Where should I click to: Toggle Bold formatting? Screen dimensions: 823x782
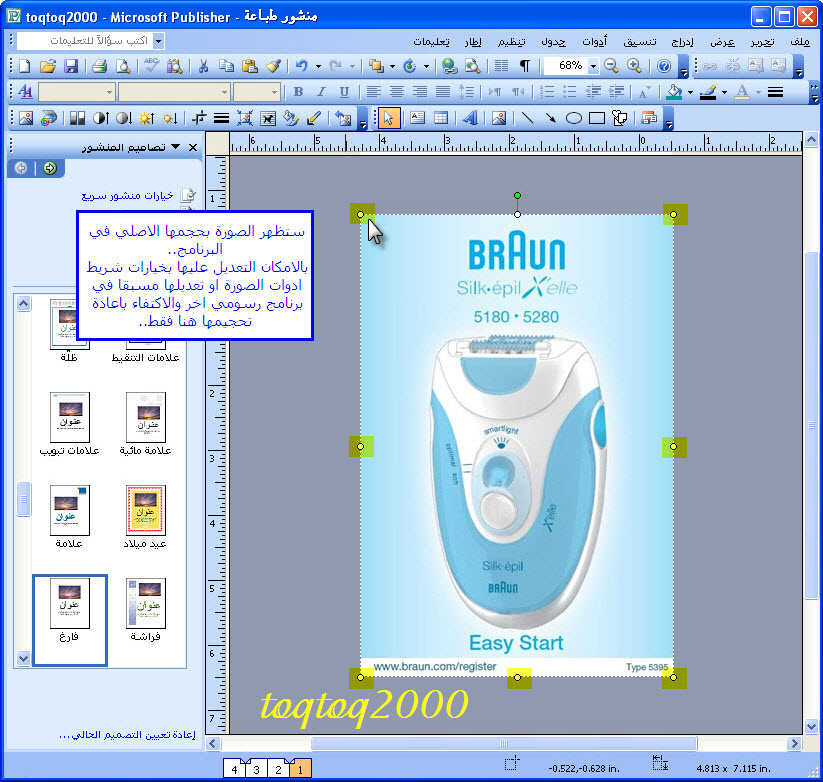pyautogui.click(x=297, y=92)
